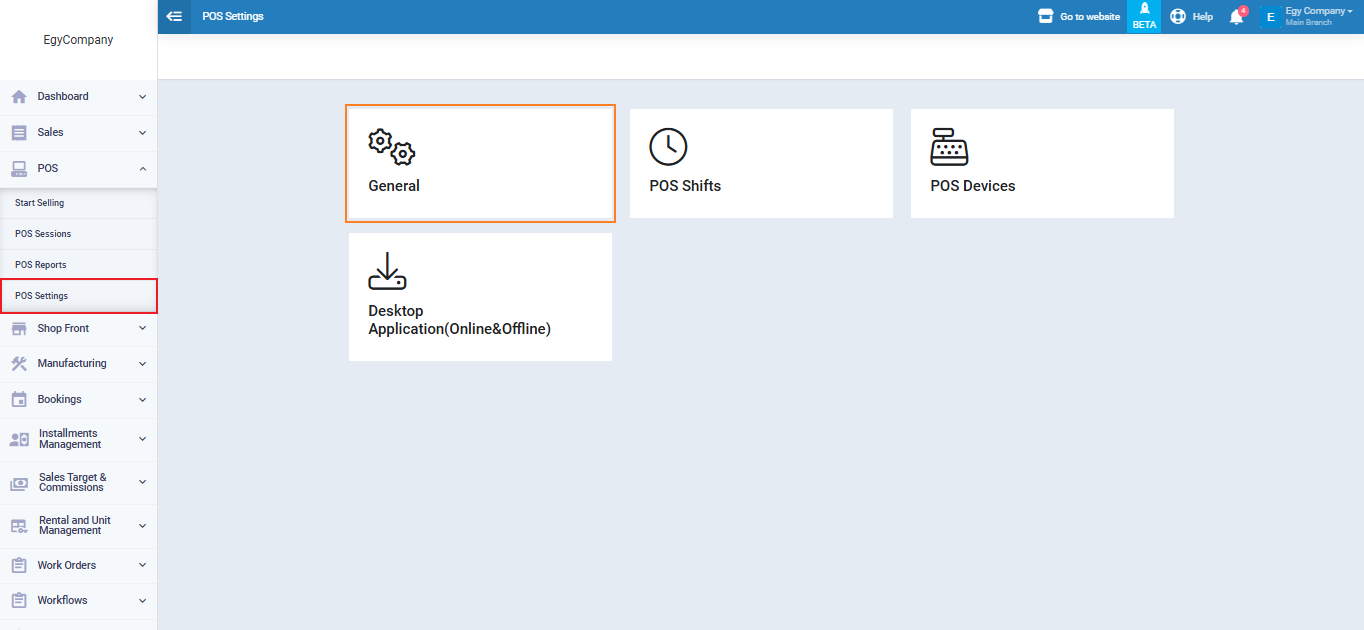Click the Help lifebuoy icon
Screen dimensions: 1364x630
click(1177, 17)
